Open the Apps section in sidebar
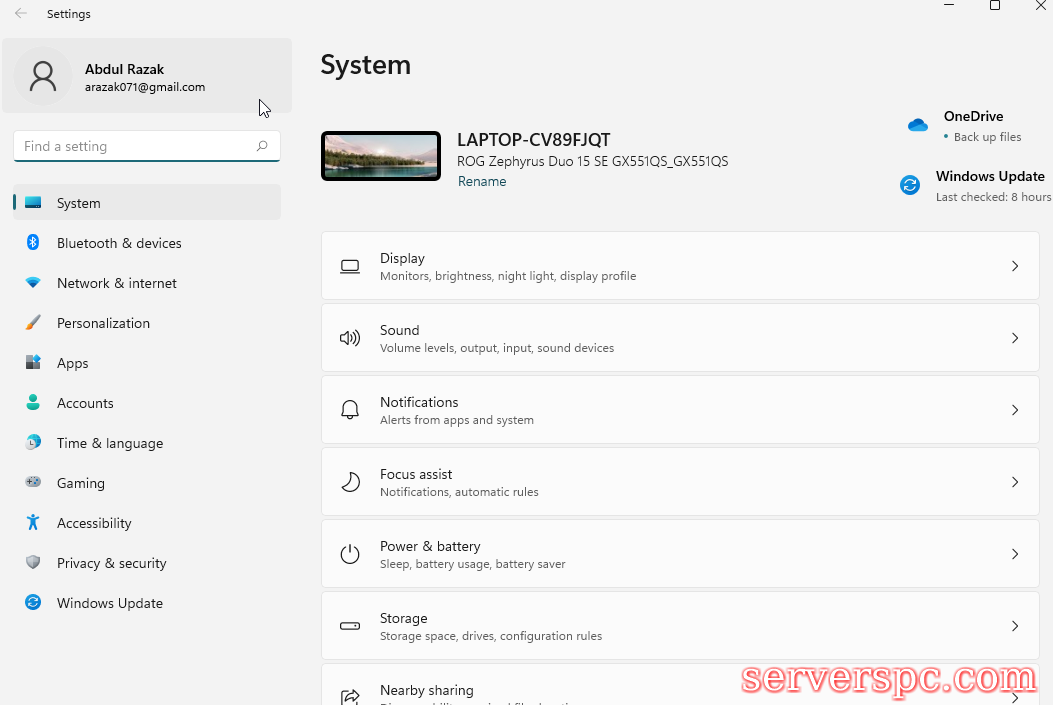Image resolution: width=1053 pixels, height=705 pixels. click(73, 363)
